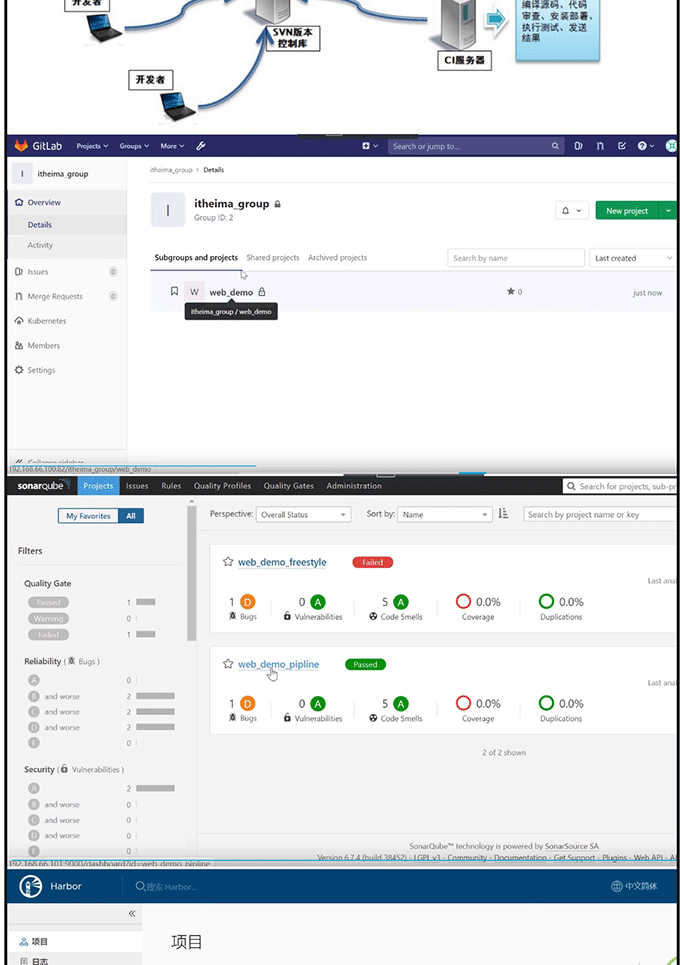Screen dimensions: 680x965
Task: Click the star icon on web_demo row
Action: click(x=511, y=291)
